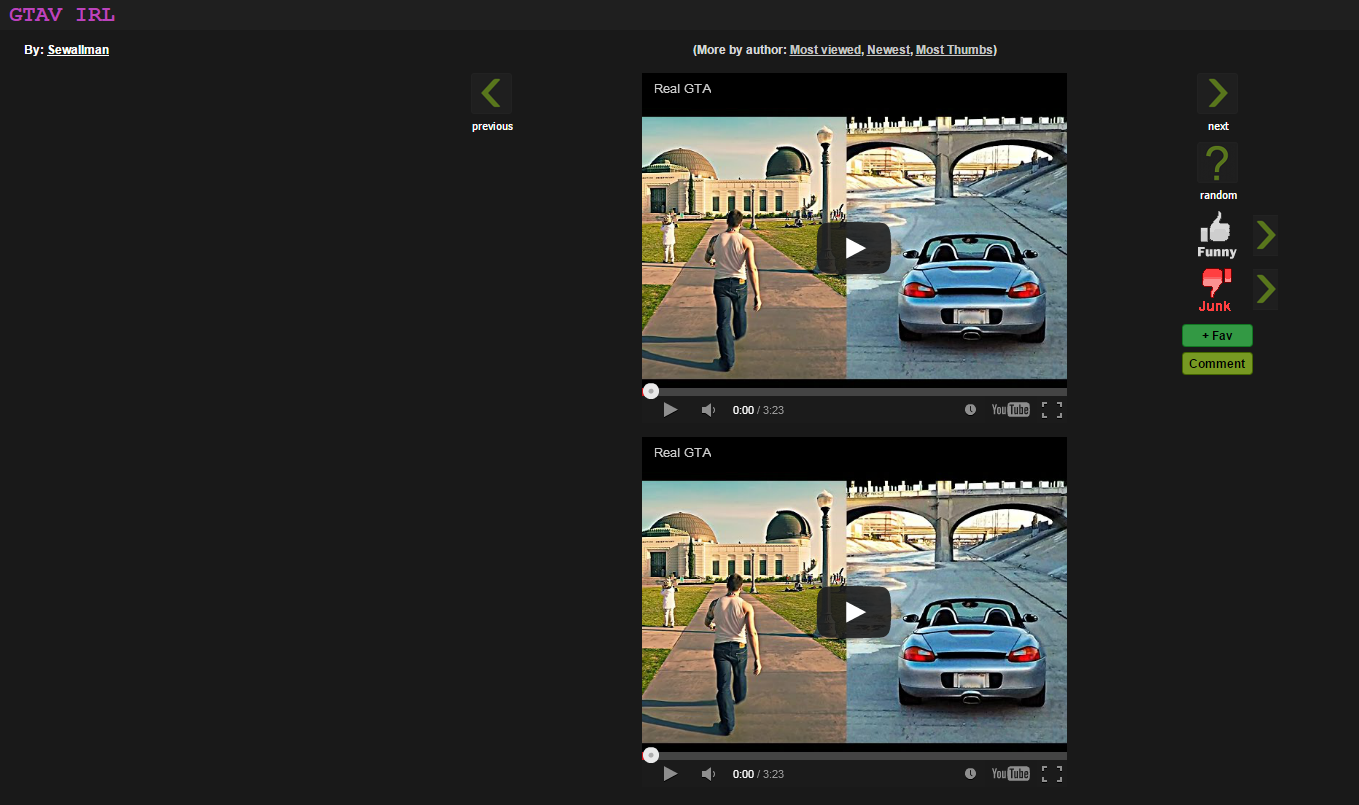This screenshot has width=1359, height=805.
Task: Give the post a Funny thumbs up
Action: pyautogui.click(x=1216, y=235)
